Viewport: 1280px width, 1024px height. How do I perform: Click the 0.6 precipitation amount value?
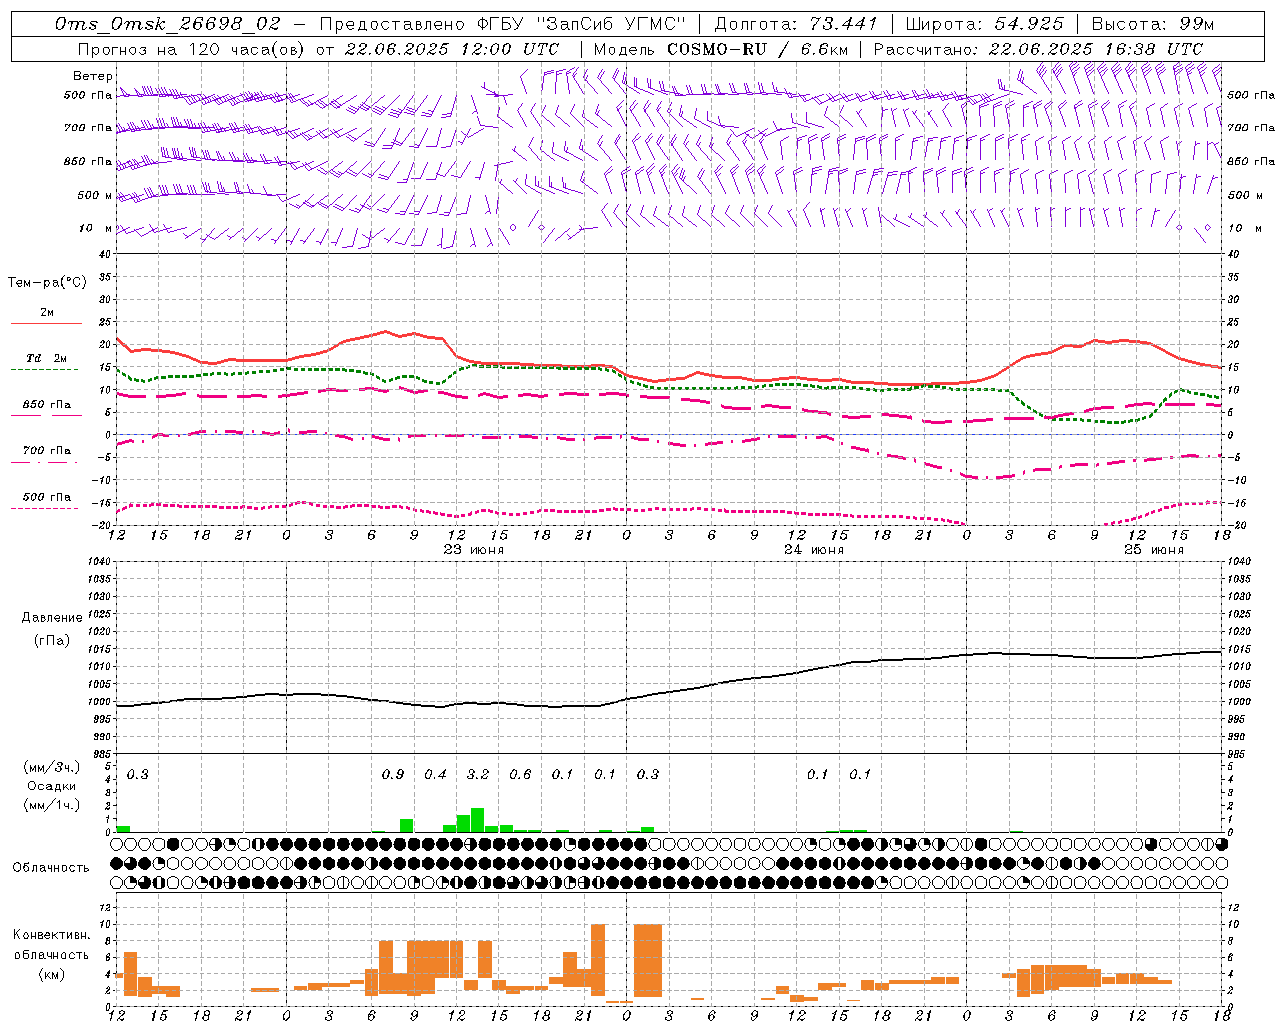tap(520, 774)
